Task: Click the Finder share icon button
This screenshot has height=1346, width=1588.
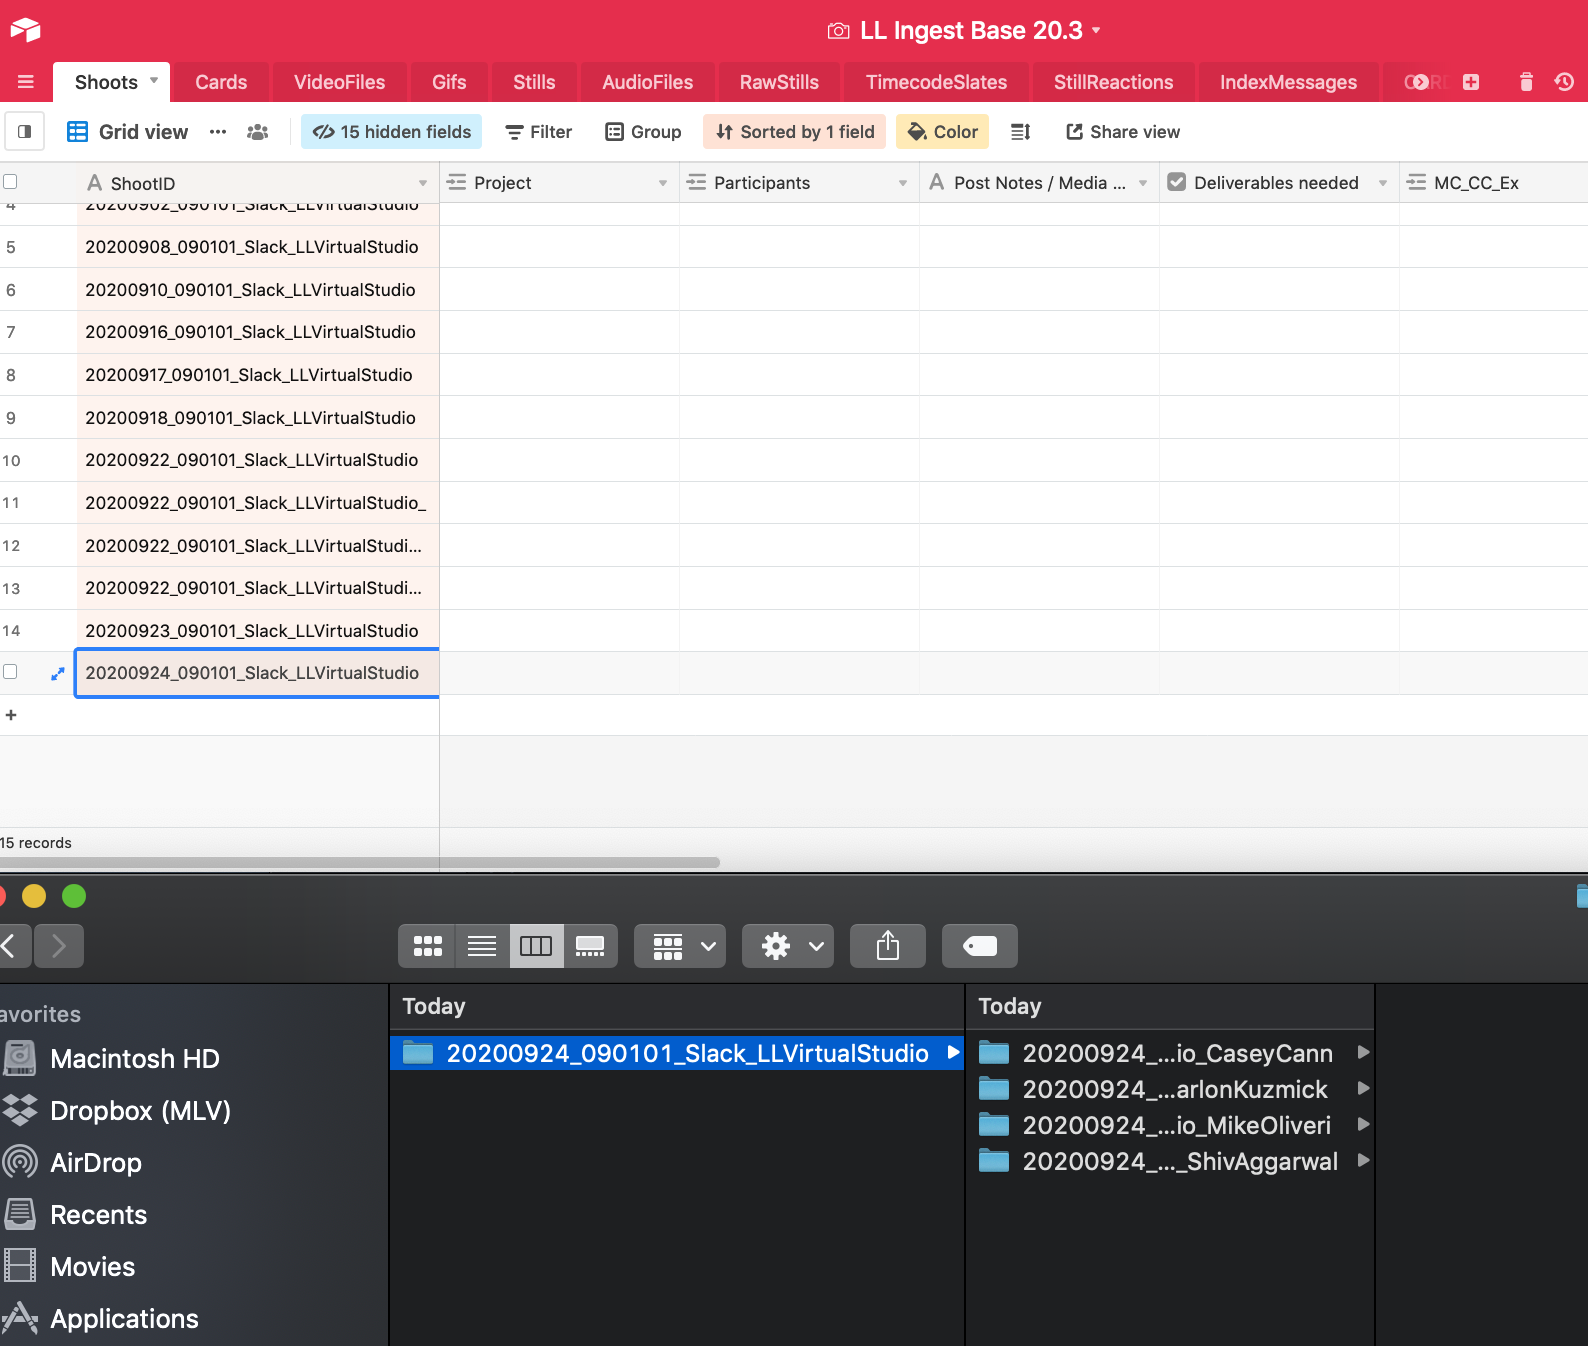Action: 887,946
